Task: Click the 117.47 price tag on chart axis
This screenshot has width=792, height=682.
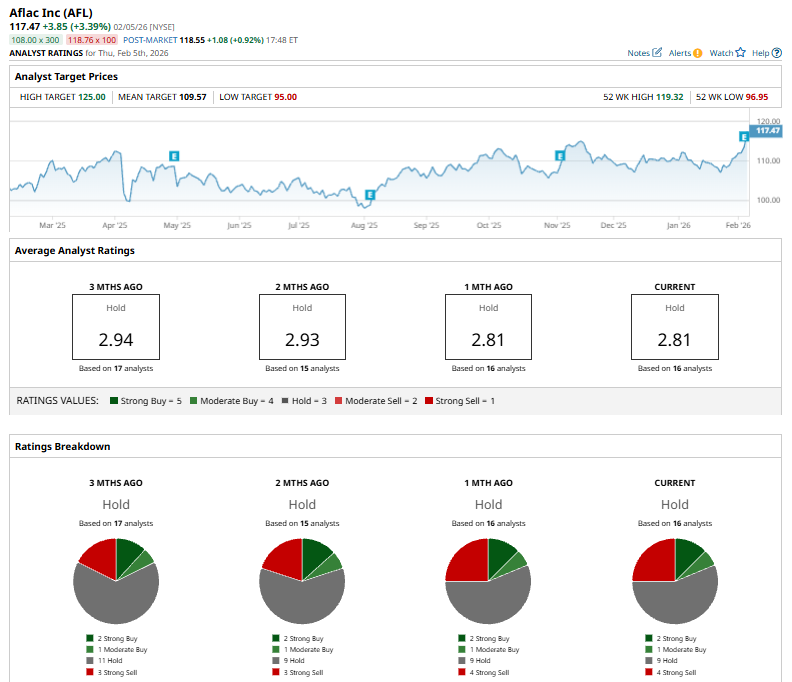Action: click(767, 131)
